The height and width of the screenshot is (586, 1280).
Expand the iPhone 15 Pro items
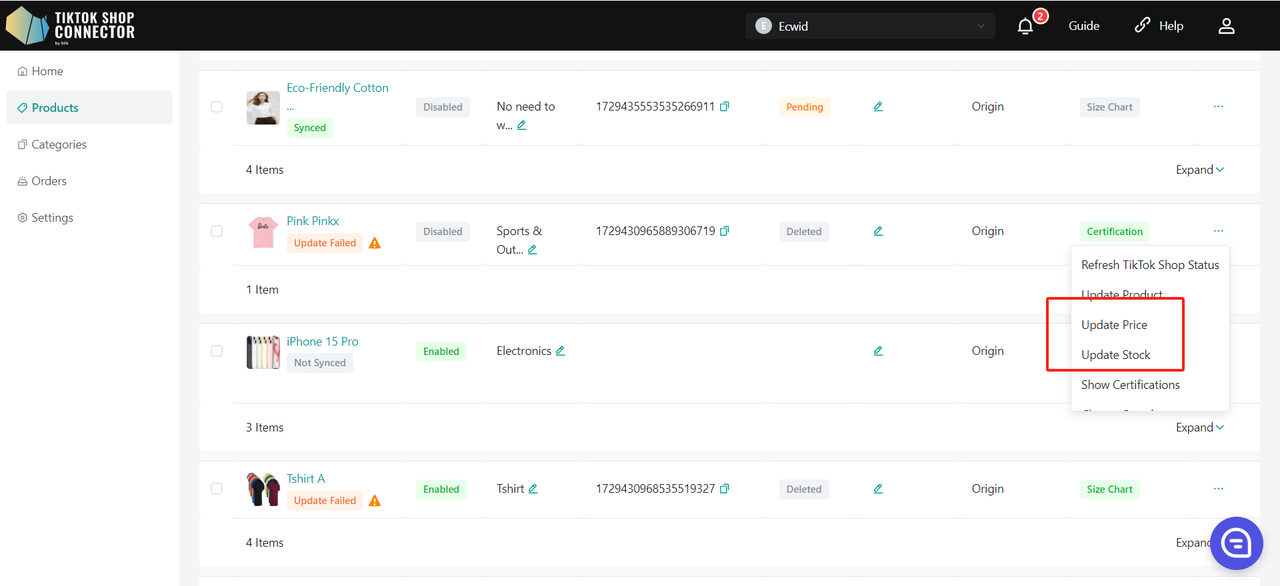(1200, 427)
